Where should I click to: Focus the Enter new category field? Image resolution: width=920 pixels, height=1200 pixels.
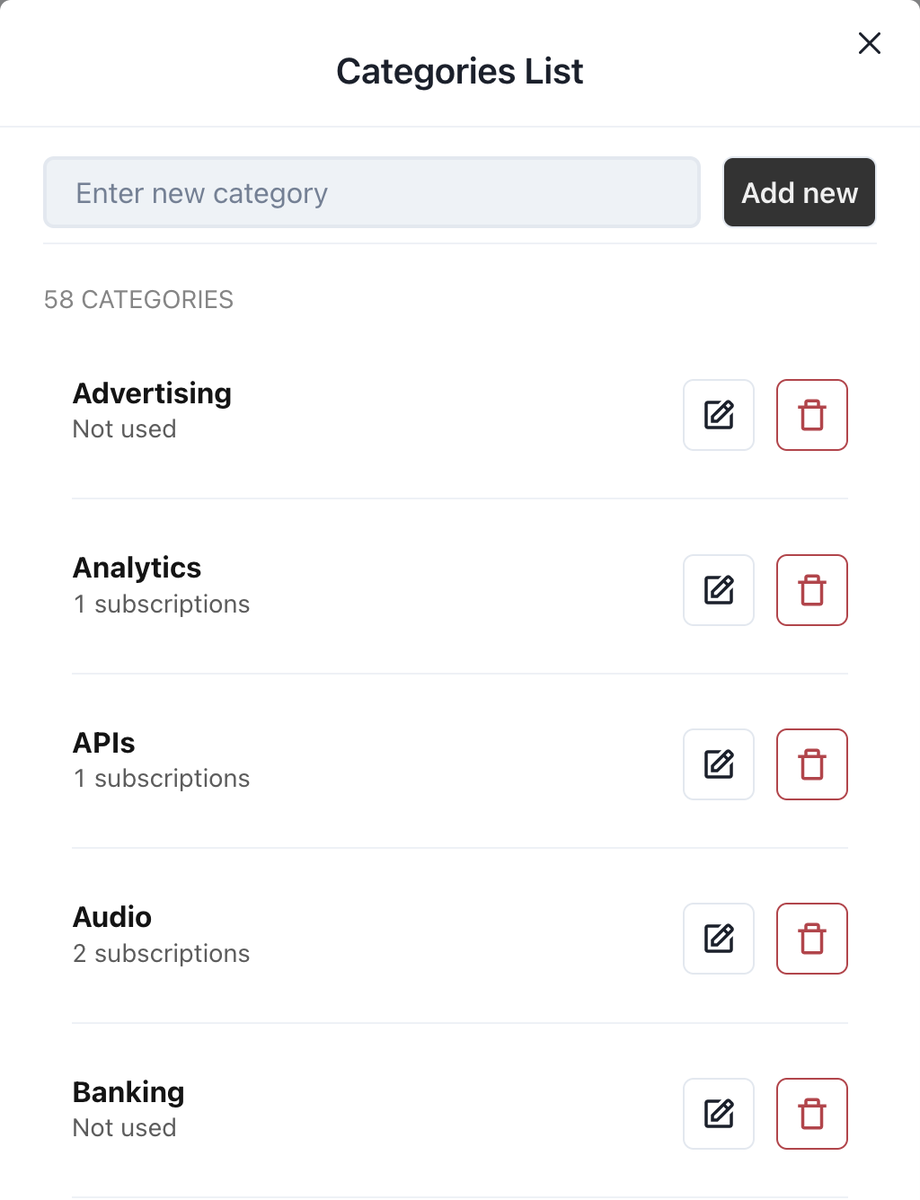371,192
